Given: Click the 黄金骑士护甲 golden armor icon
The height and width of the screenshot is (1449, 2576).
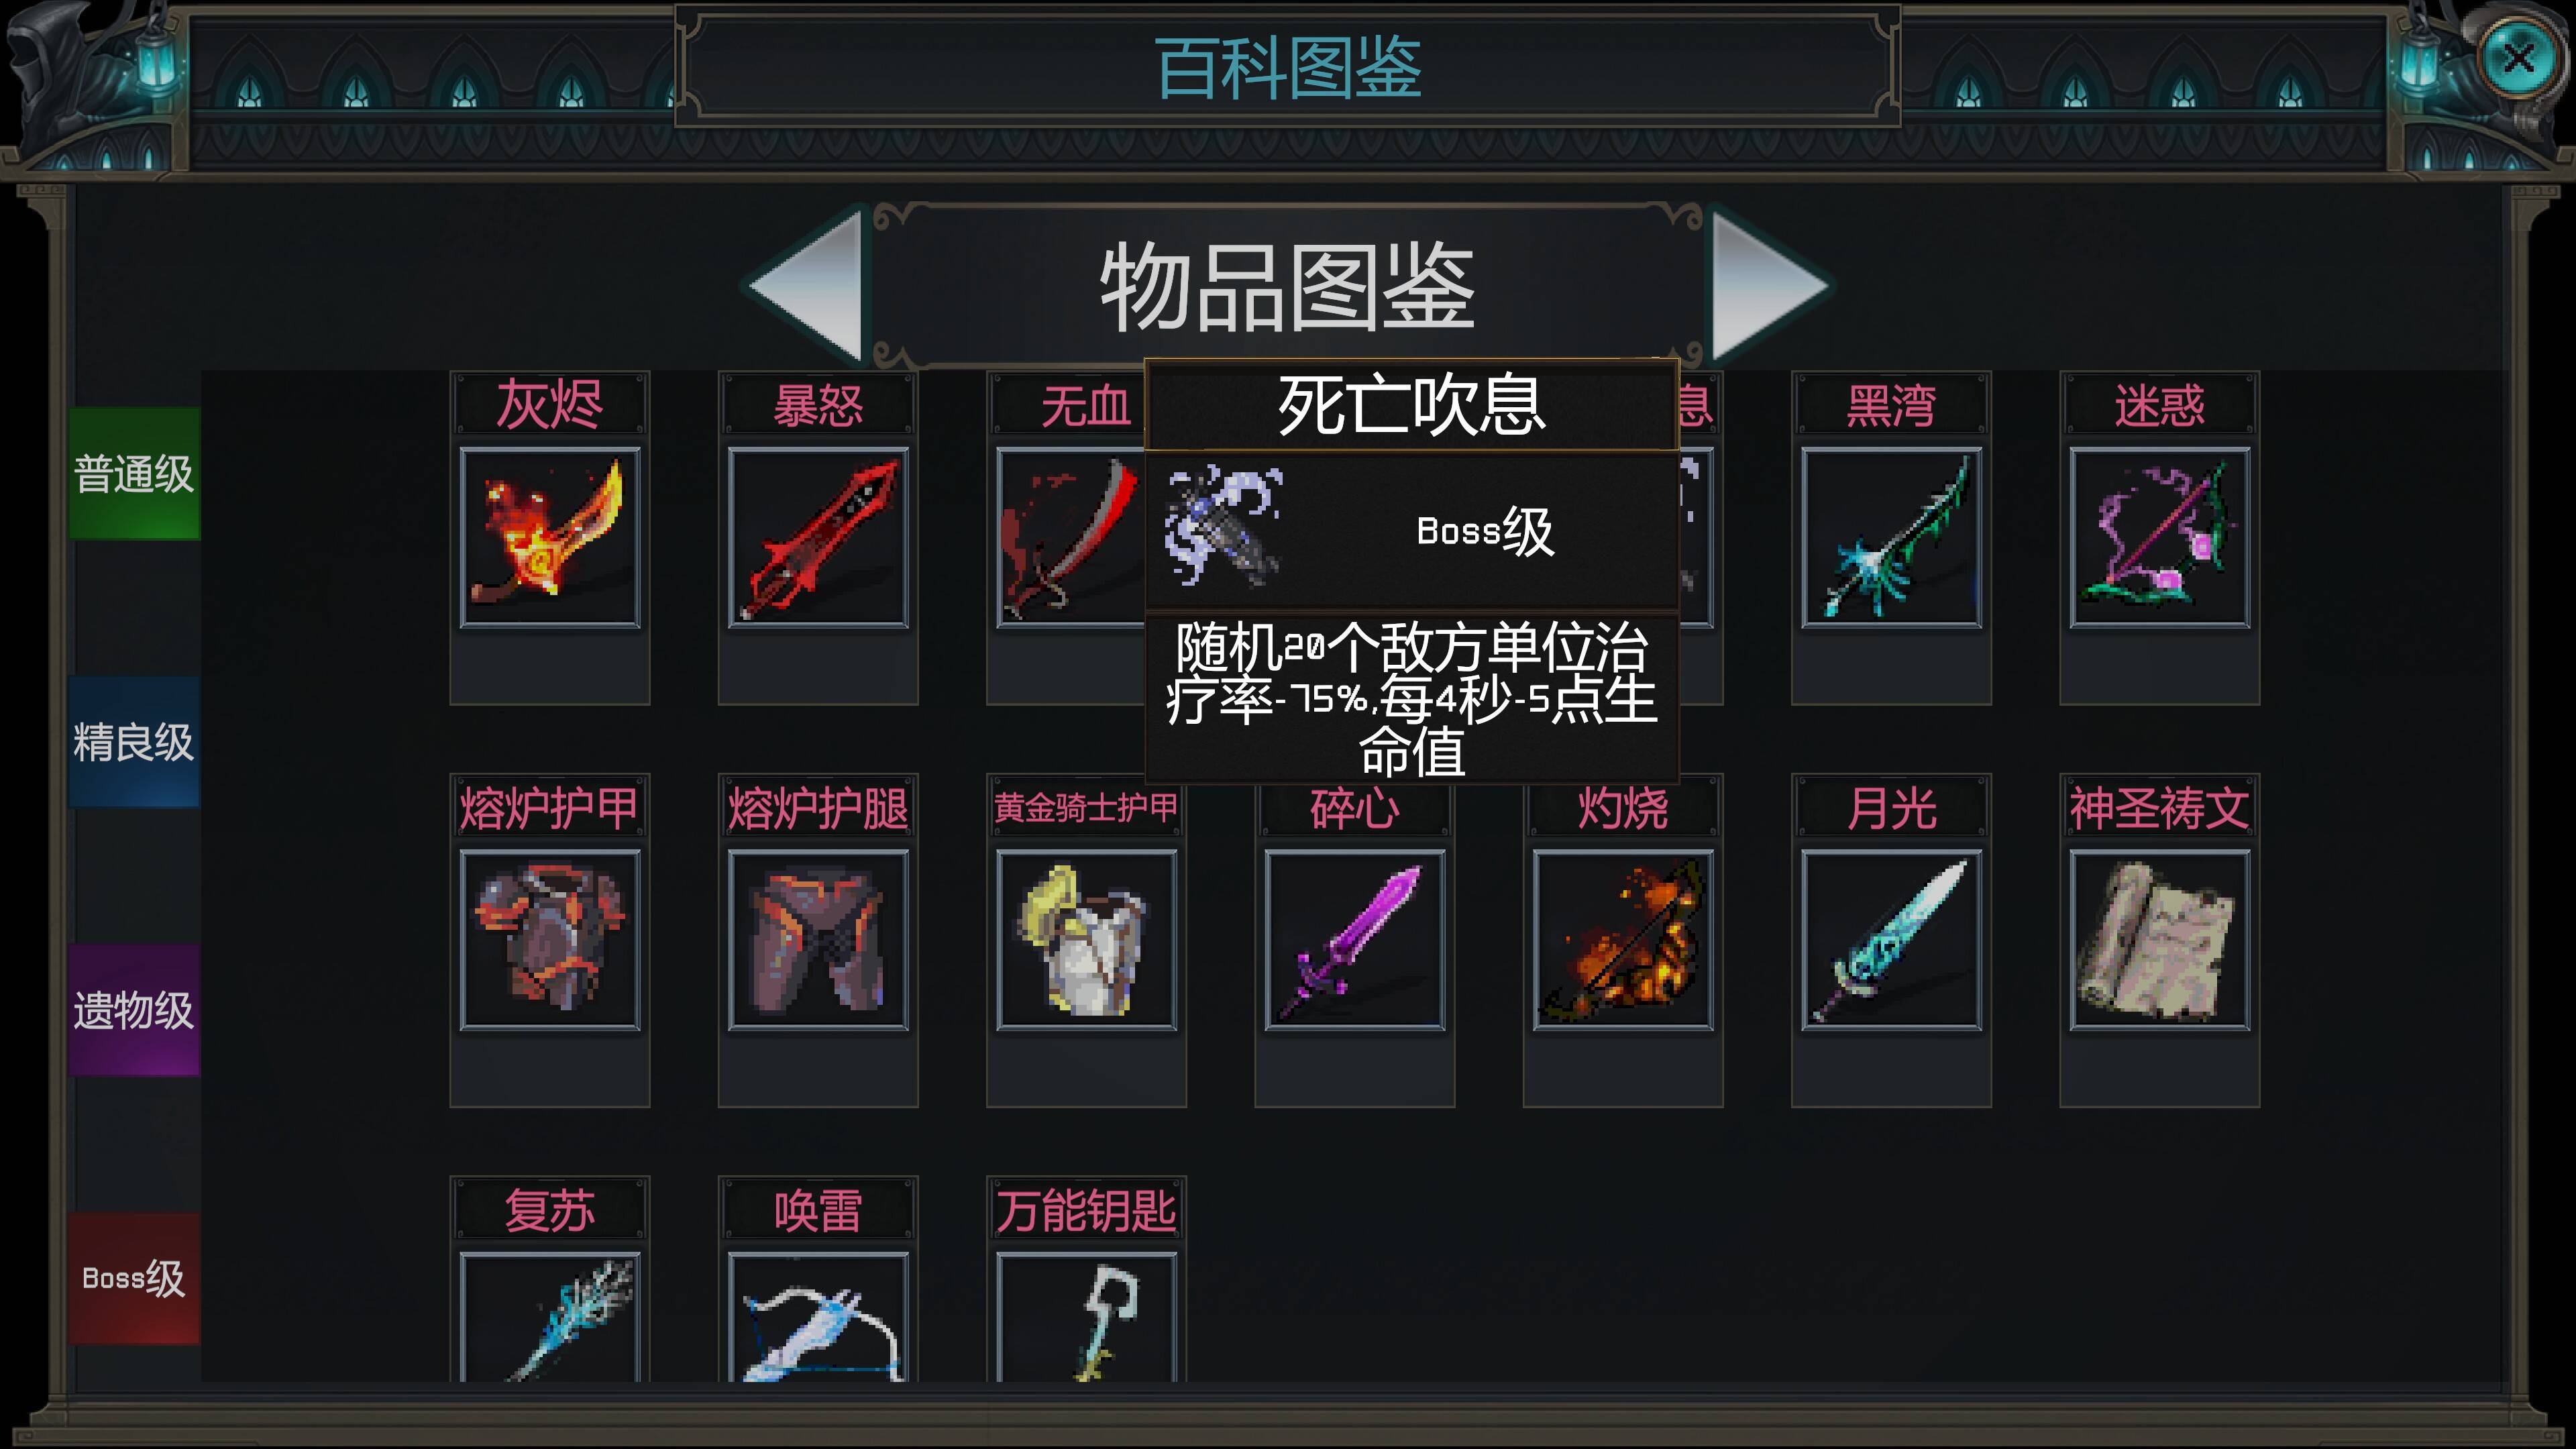Looking at the screenshot, I should [x=1086, y=940].
